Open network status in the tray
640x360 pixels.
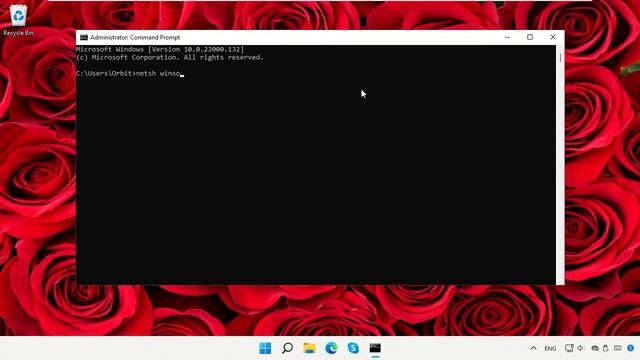(569, 348)
